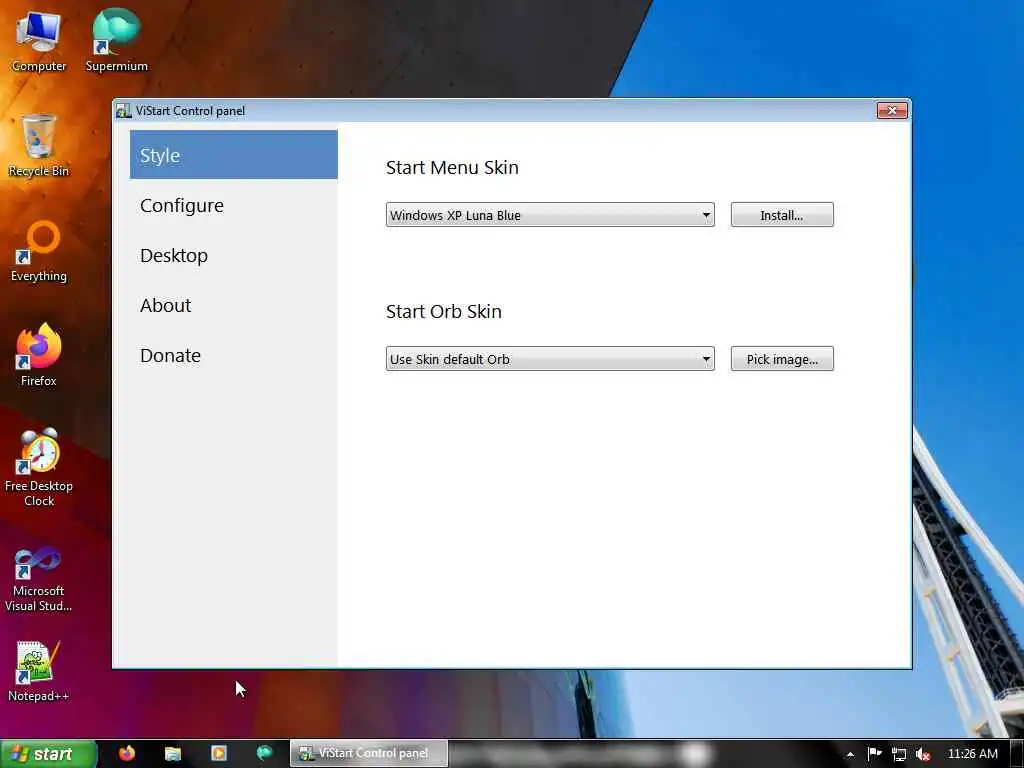Open the file explorer taskbar icon
Screen dimensions: 1024x768
point(172,754)
